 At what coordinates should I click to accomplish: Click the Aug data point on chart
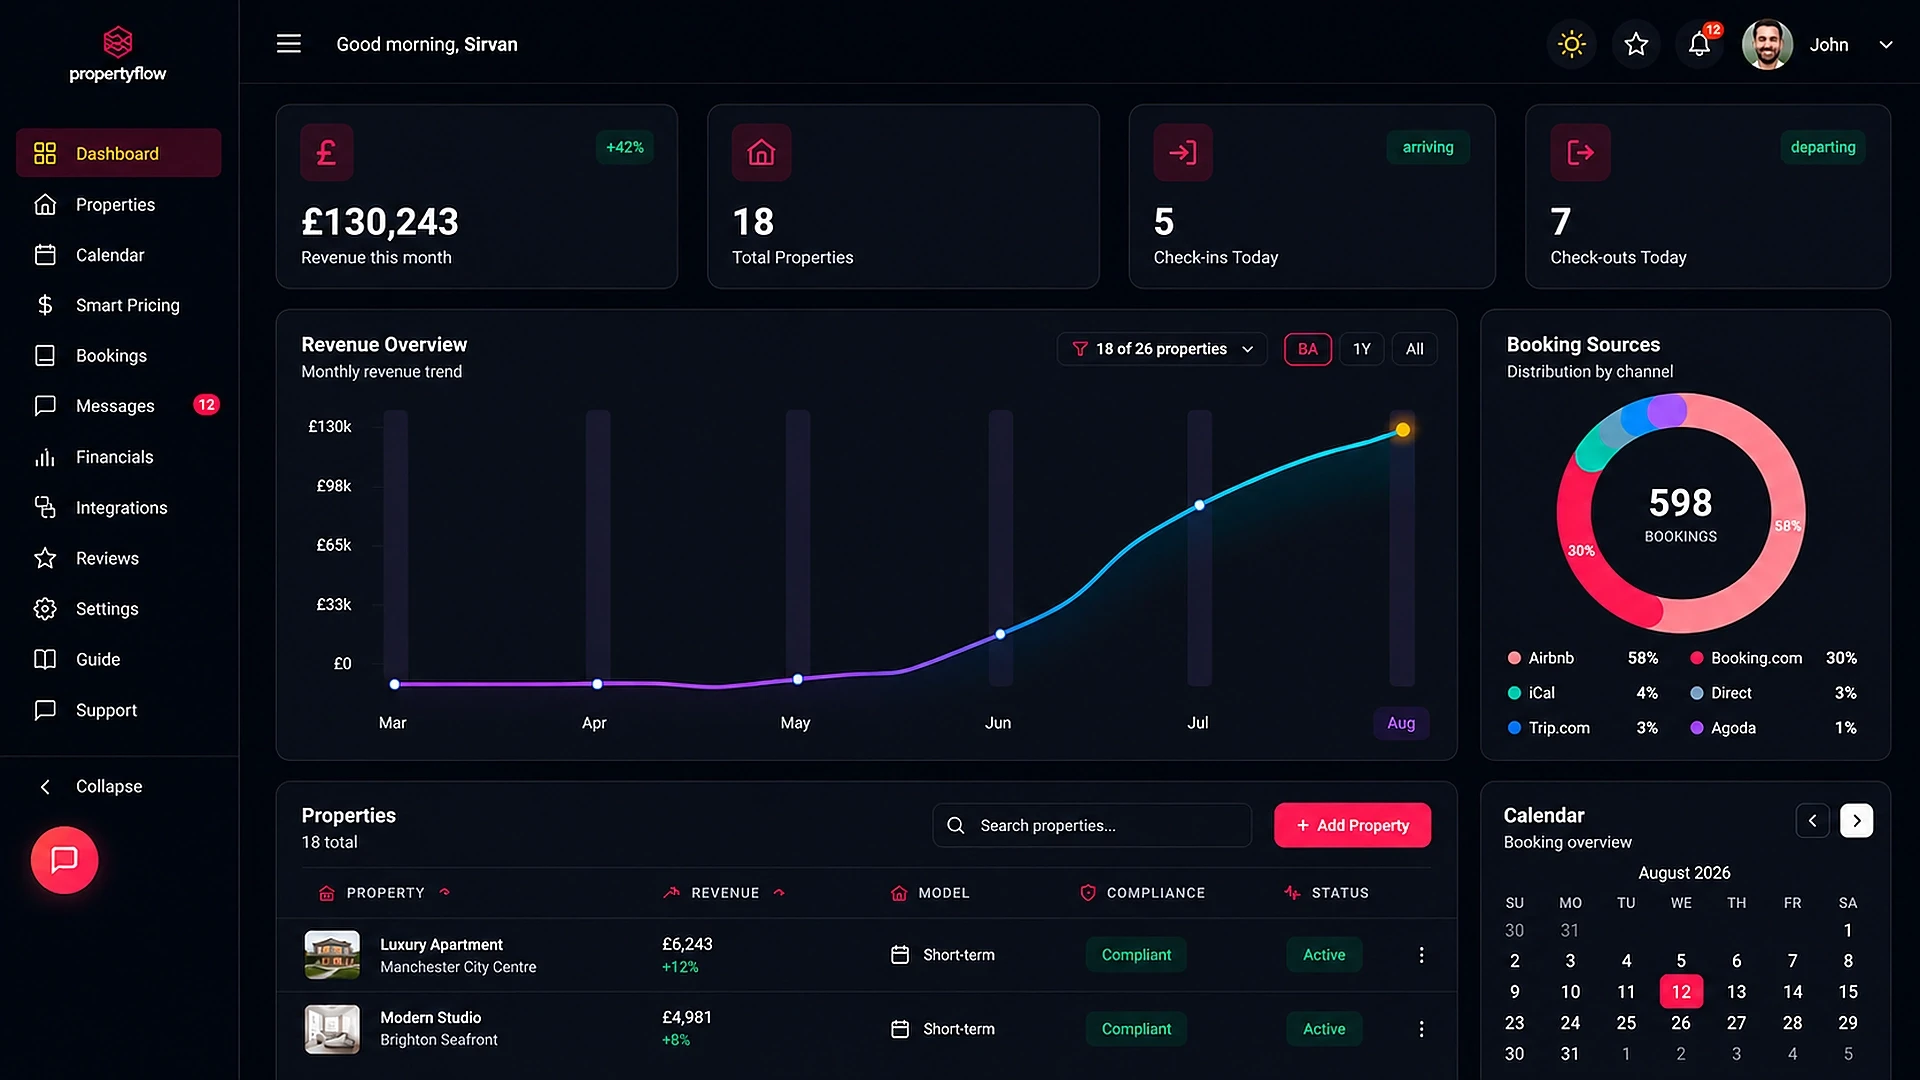(1403, 430)
